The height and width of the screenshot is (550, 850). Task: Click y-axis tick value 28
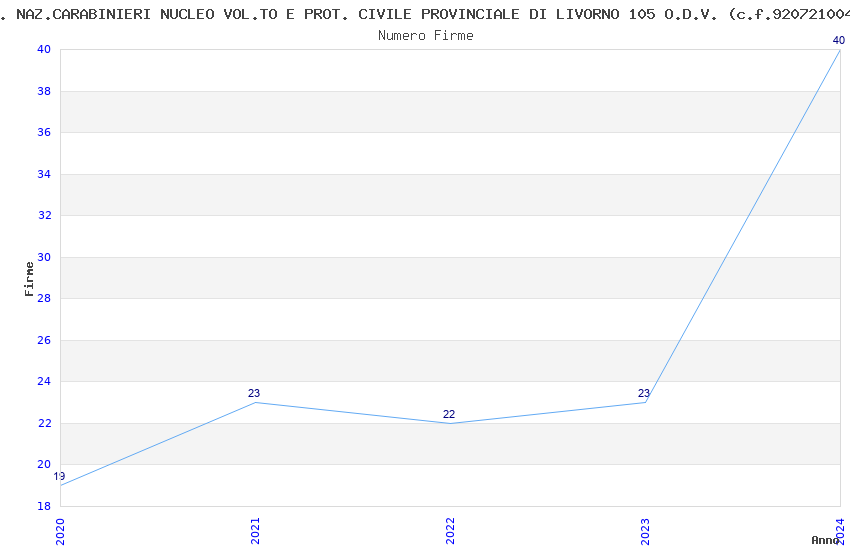coord(44,298)
